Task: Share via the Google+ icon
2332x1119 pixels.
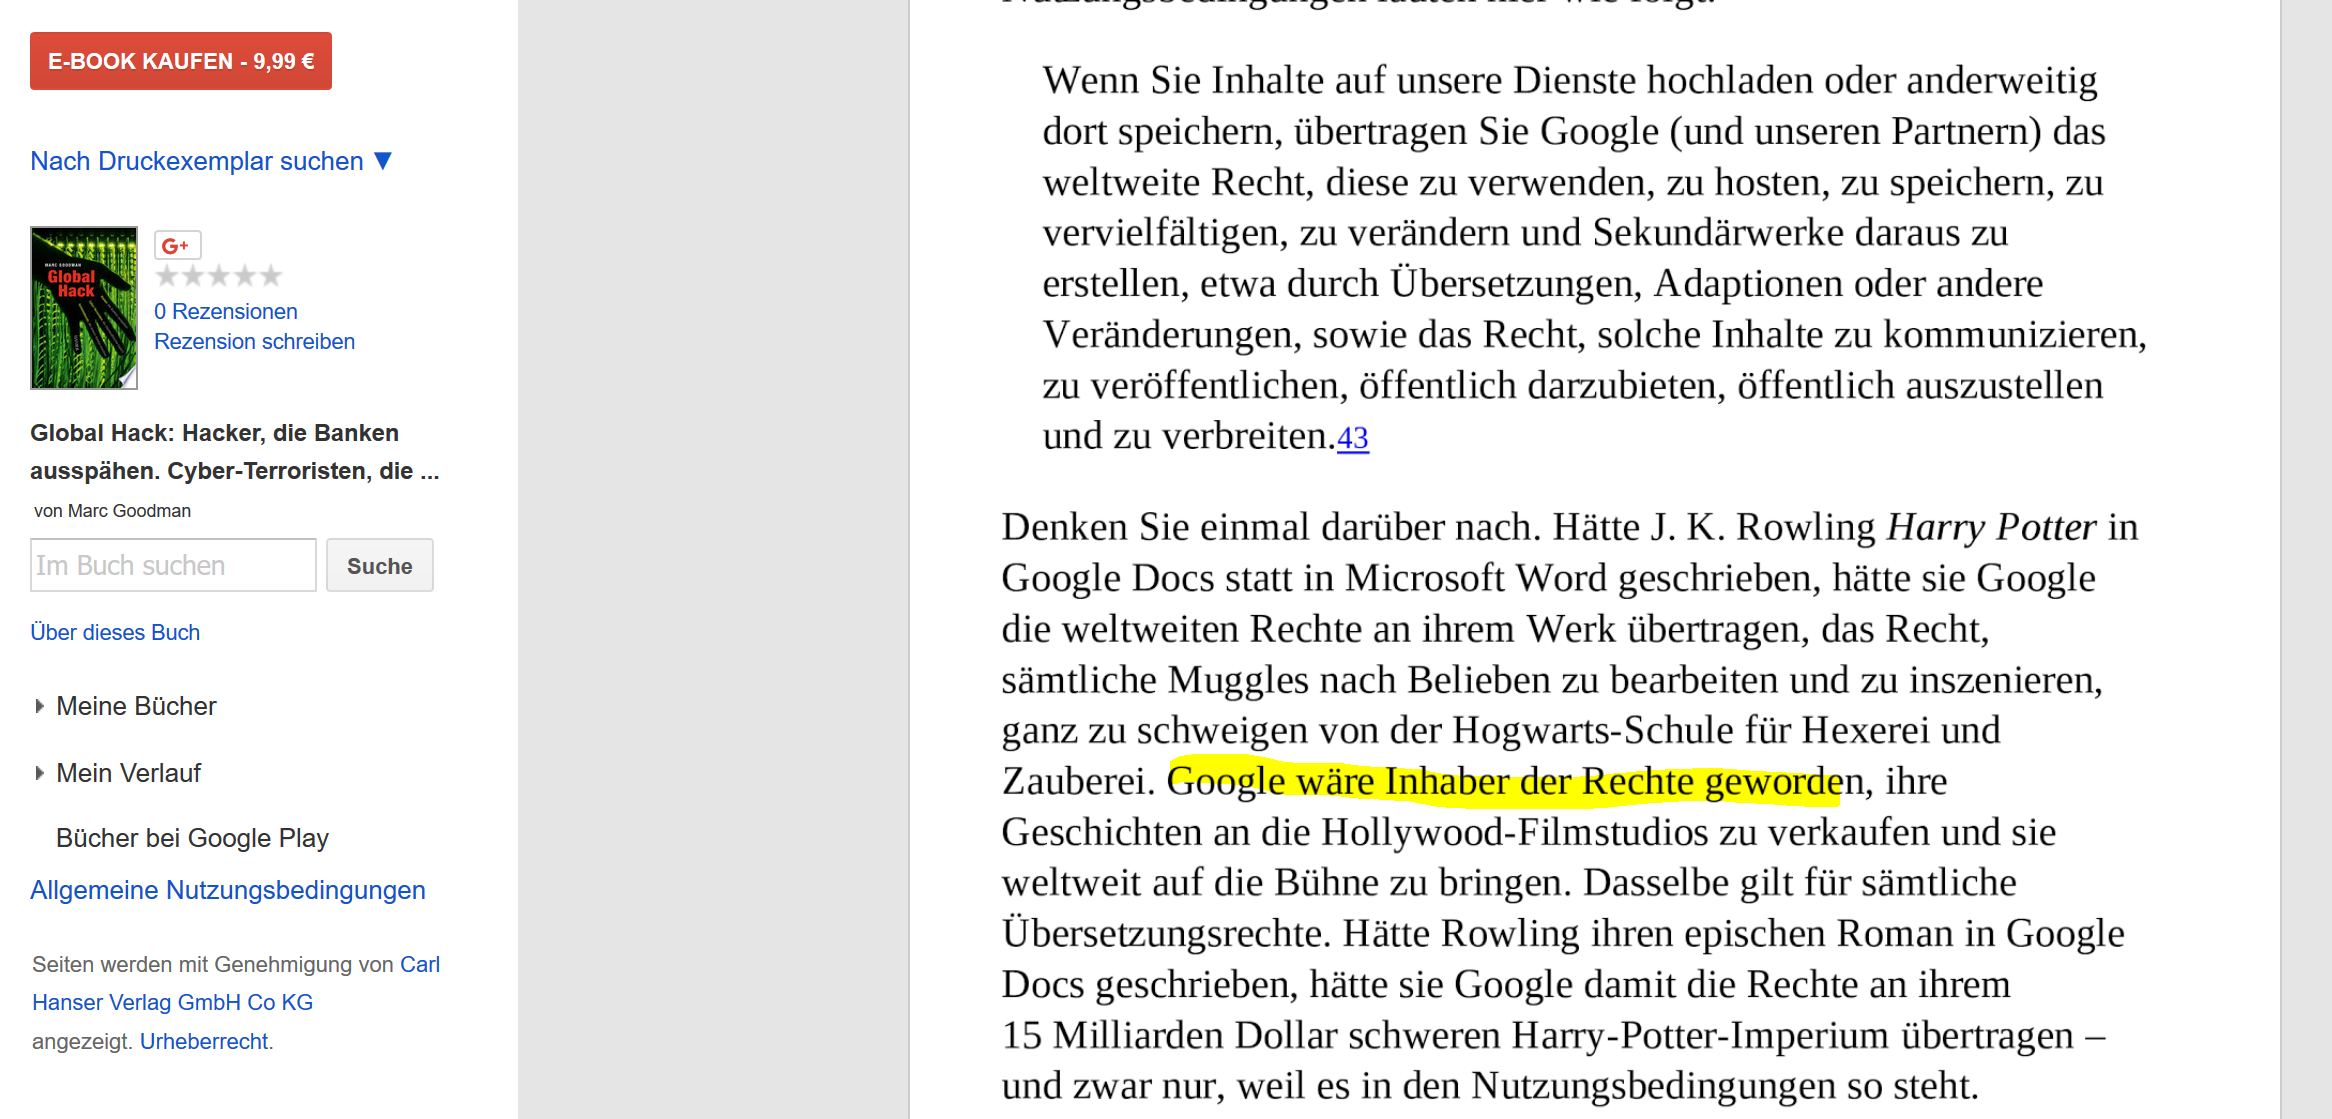Action: click(x=177, y=245)
